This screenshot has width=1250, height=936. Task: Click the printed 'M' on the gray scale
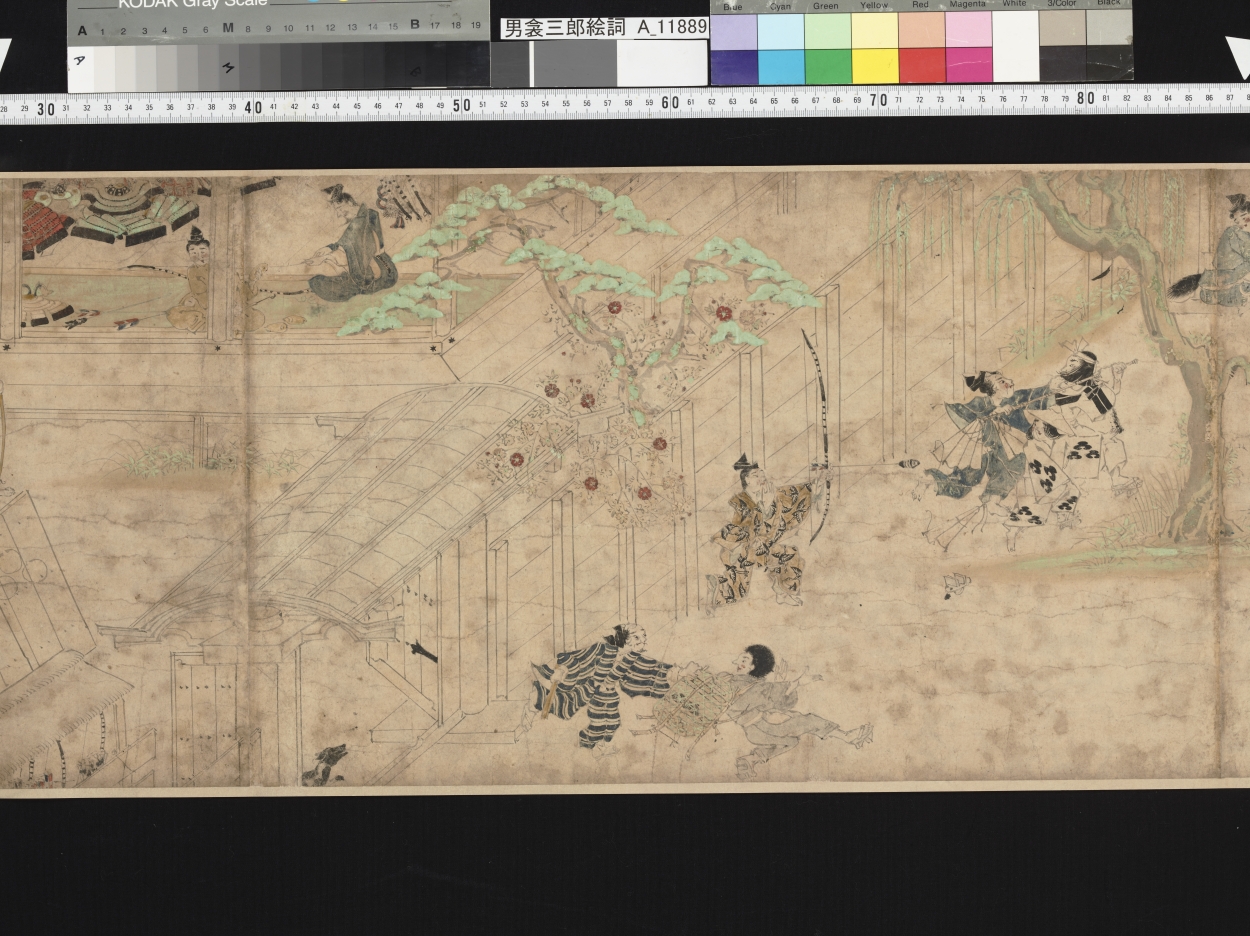228,27
